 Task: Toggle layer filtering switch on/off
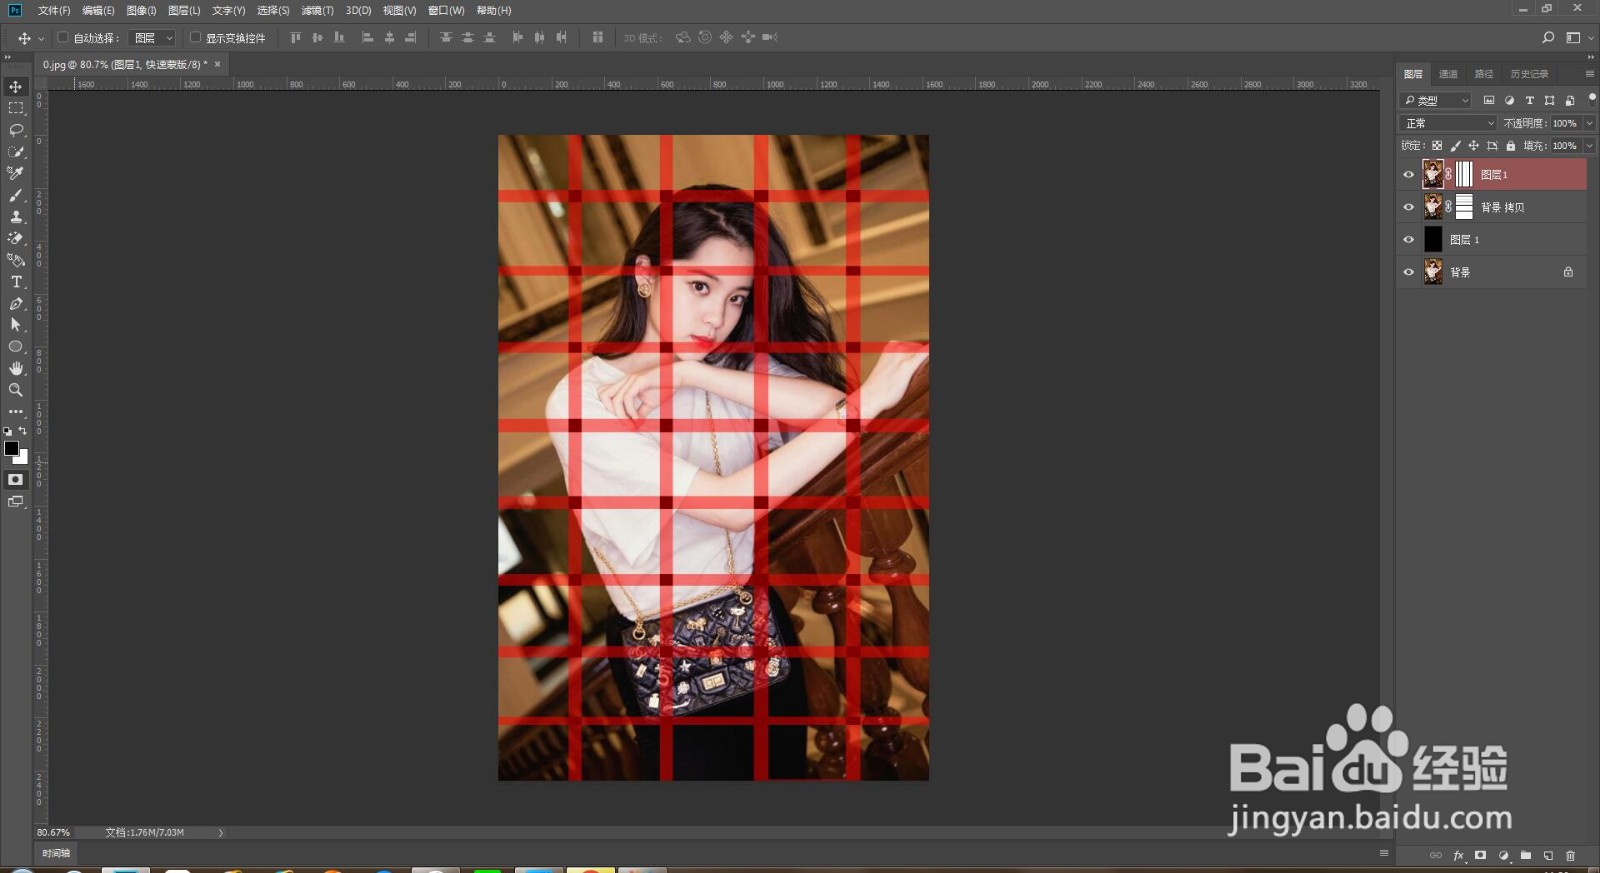pos(1592,98)
